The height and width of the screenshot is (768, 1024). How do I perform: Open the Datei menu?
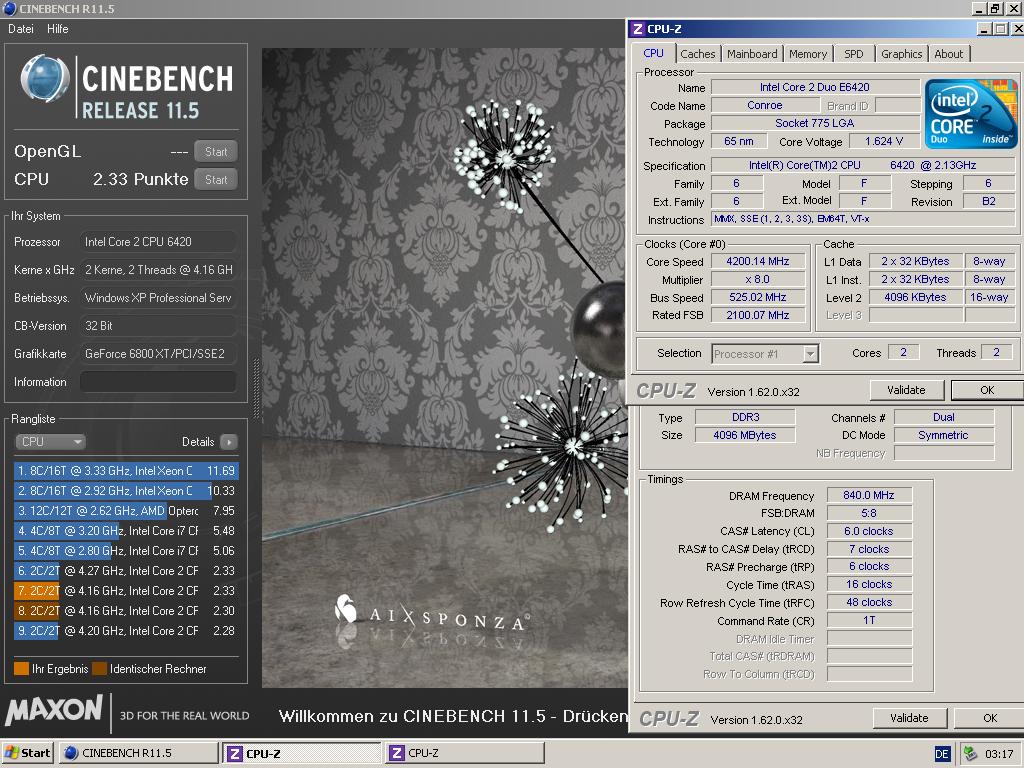click(x=21, y=29)
